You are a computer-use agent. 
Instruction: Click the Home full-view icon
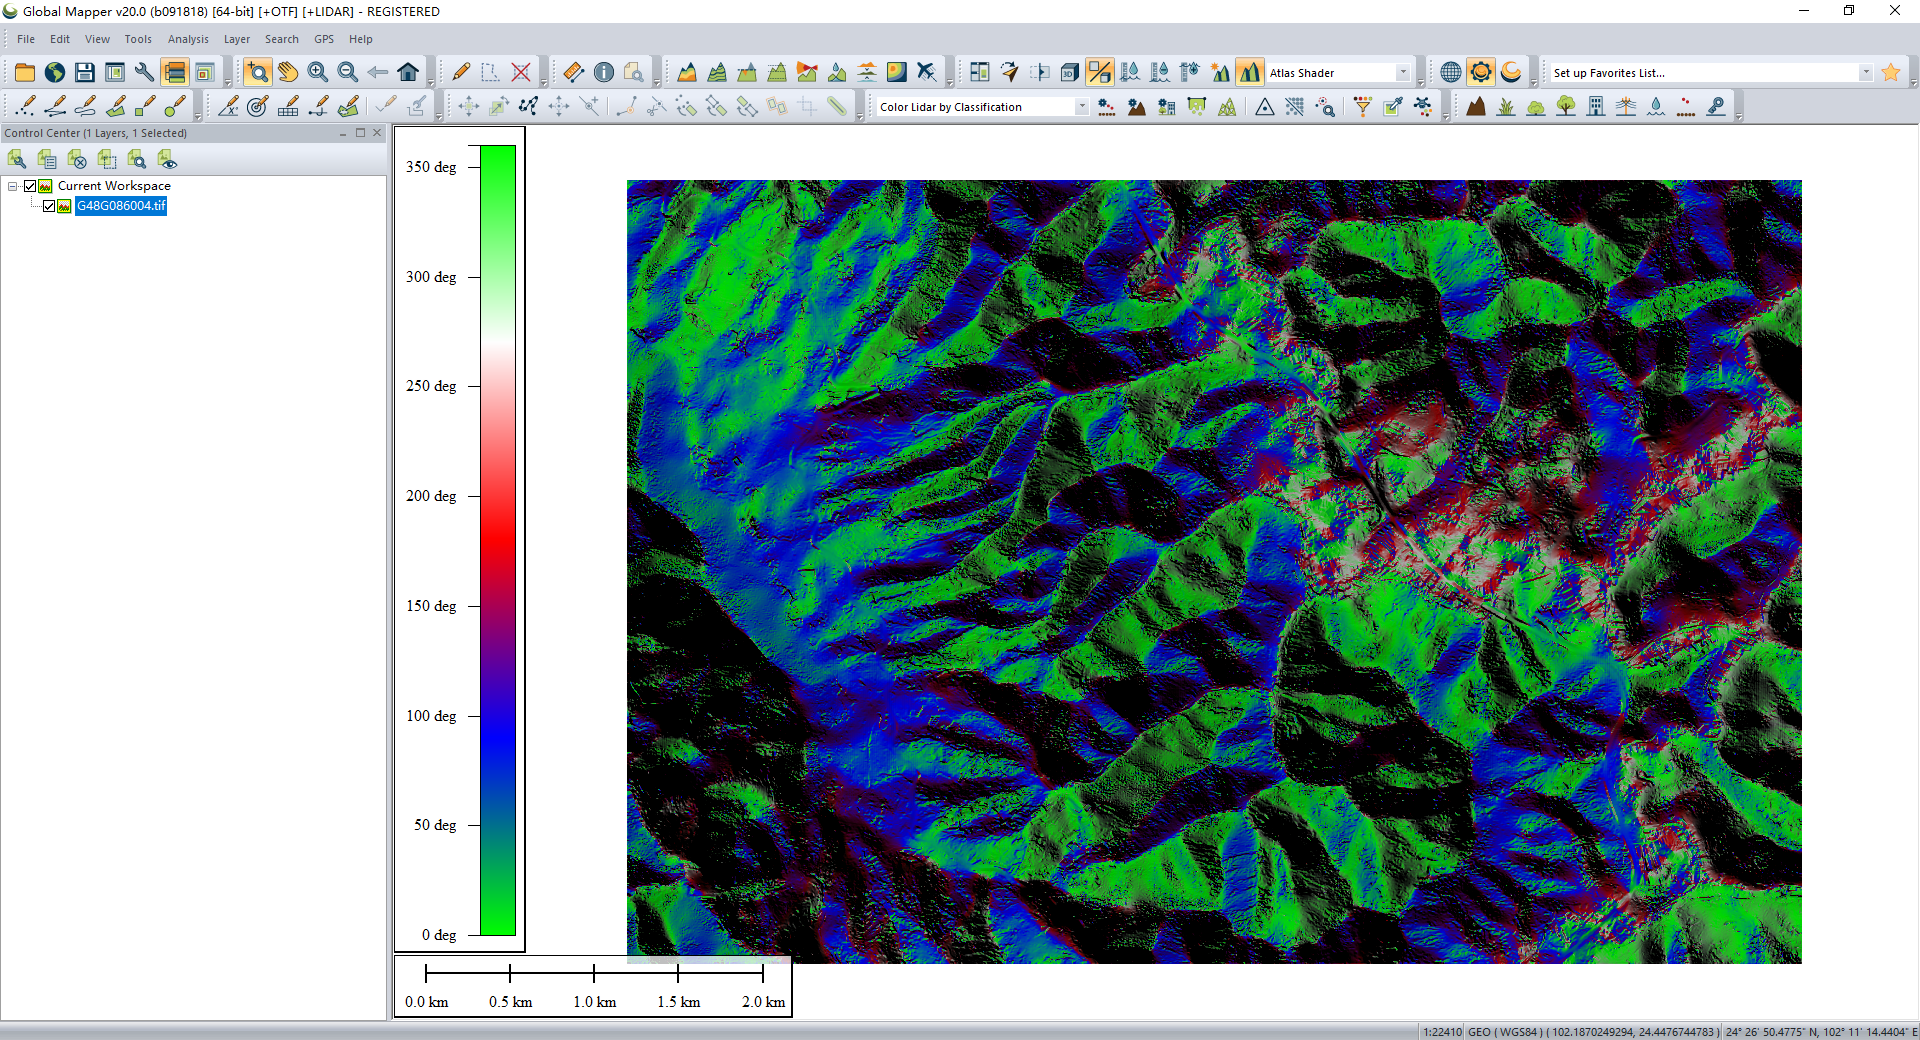coord(408,72)
